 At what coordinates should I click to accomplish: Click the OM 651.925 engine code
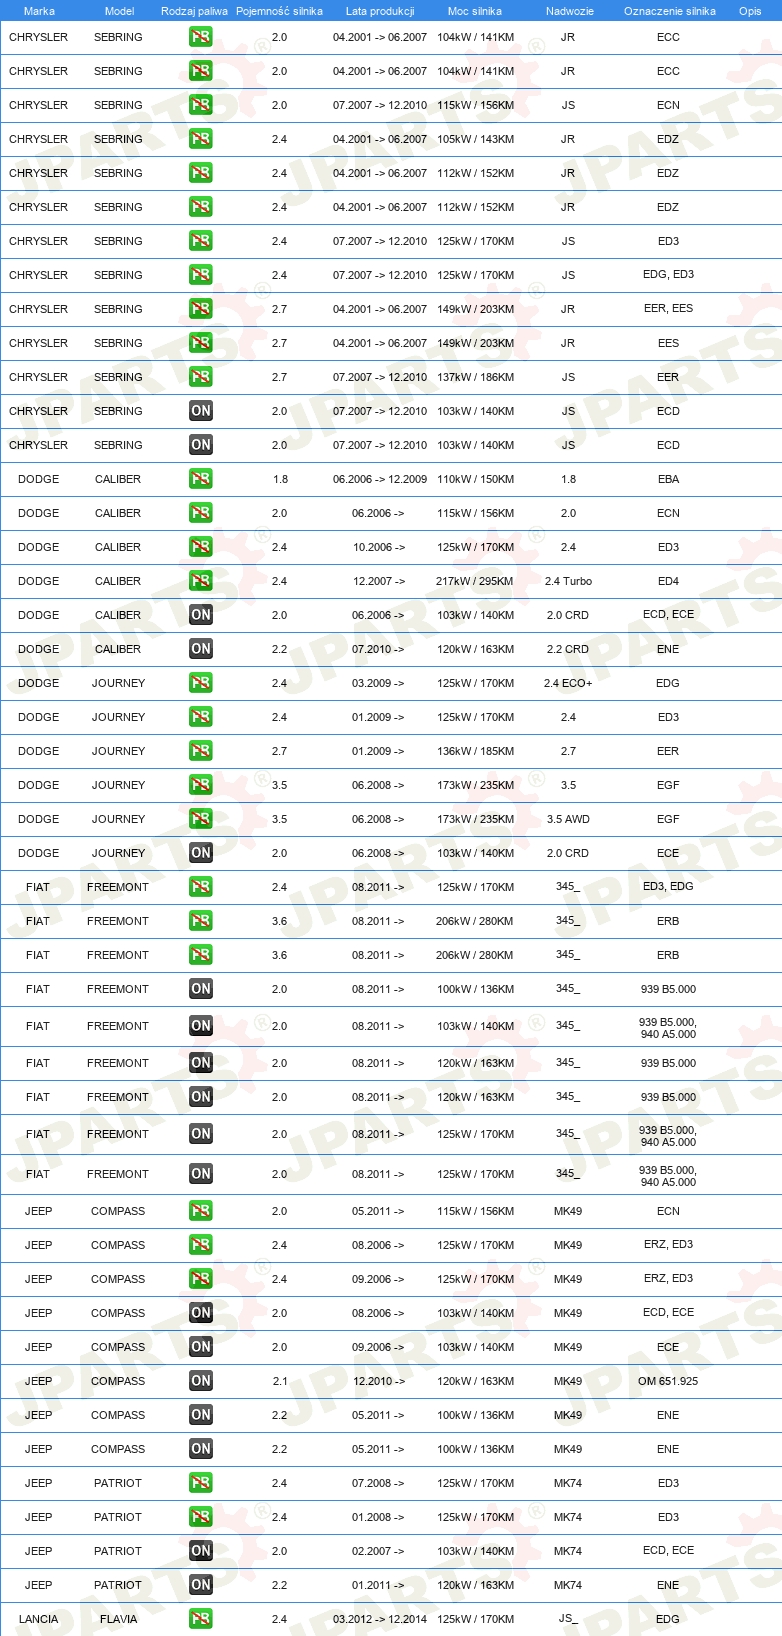tap(668, 1381)
